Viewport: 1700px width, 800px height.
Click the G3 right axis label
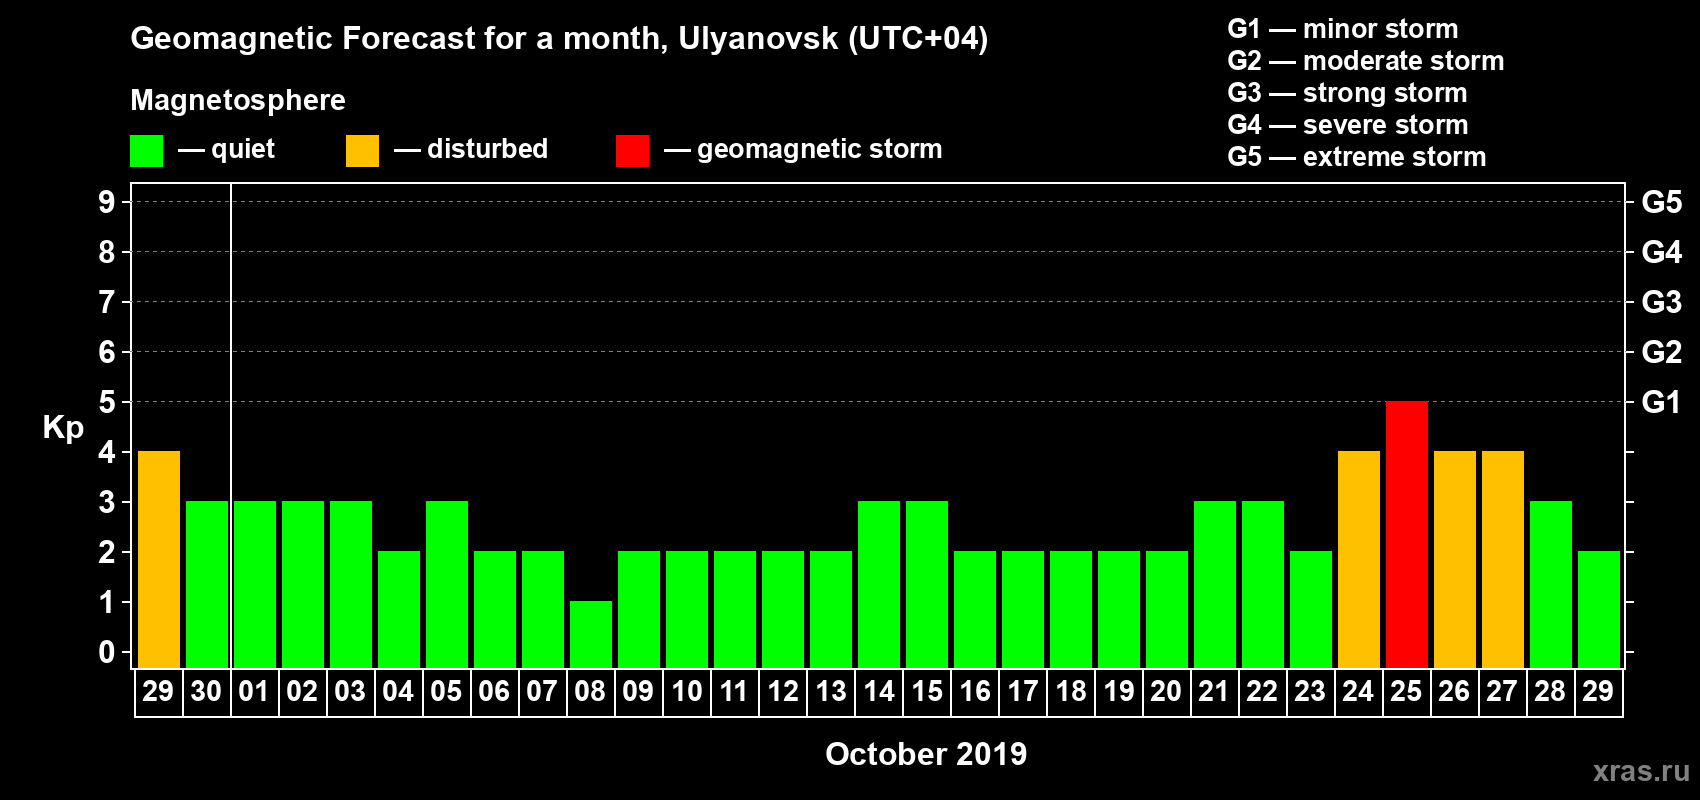coord(1662,302)
